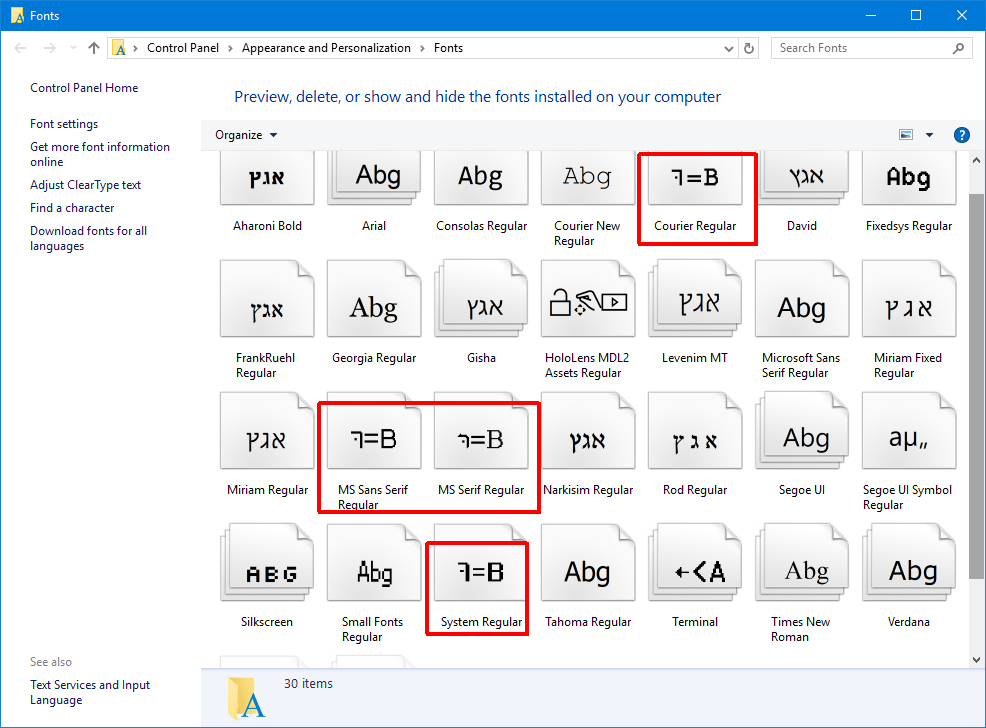Image resolution: width=986 pixels, height=728 pixels.
Task: Navigate to Control Panel in breadcrumb
Action: (x=183, y=48)
